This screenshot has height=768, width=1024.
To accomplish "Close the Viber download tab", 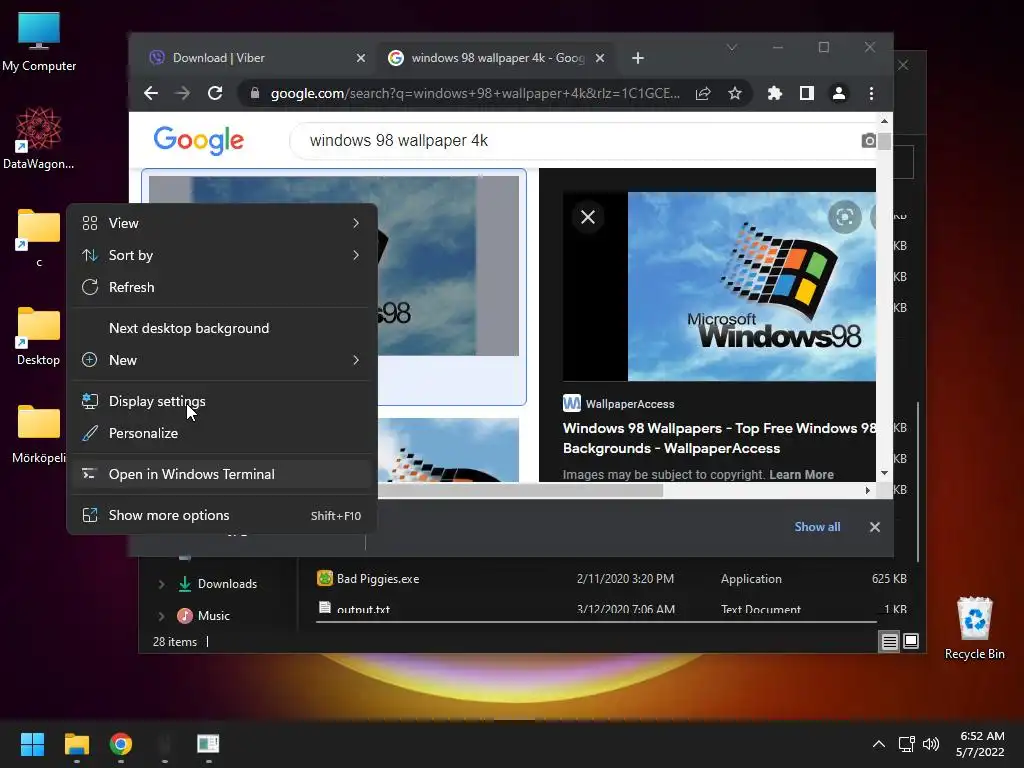I will pos(360,58).
